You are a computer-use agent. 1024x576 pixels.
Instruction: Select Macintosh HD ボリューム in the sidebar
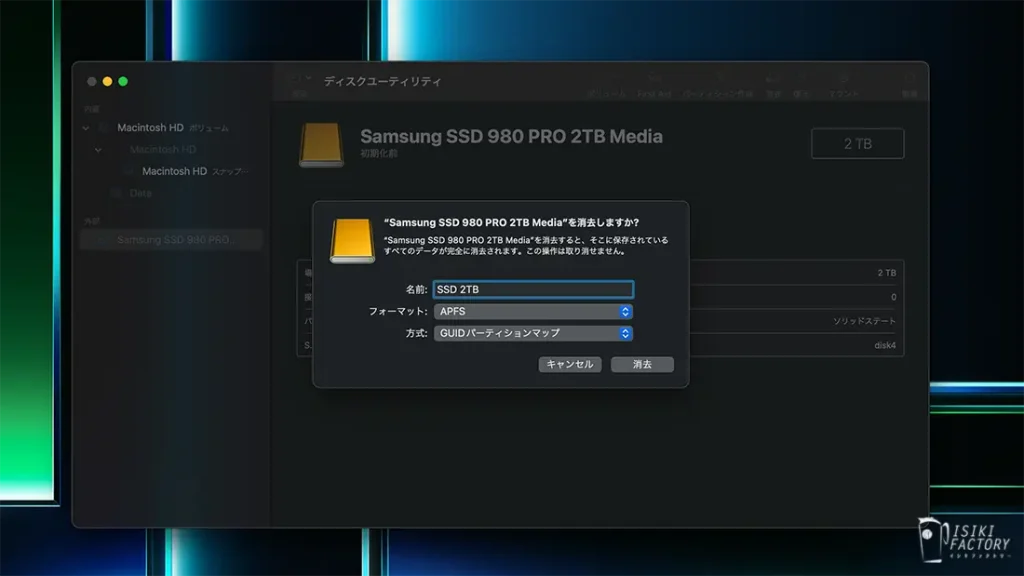(x=172, y=128)
